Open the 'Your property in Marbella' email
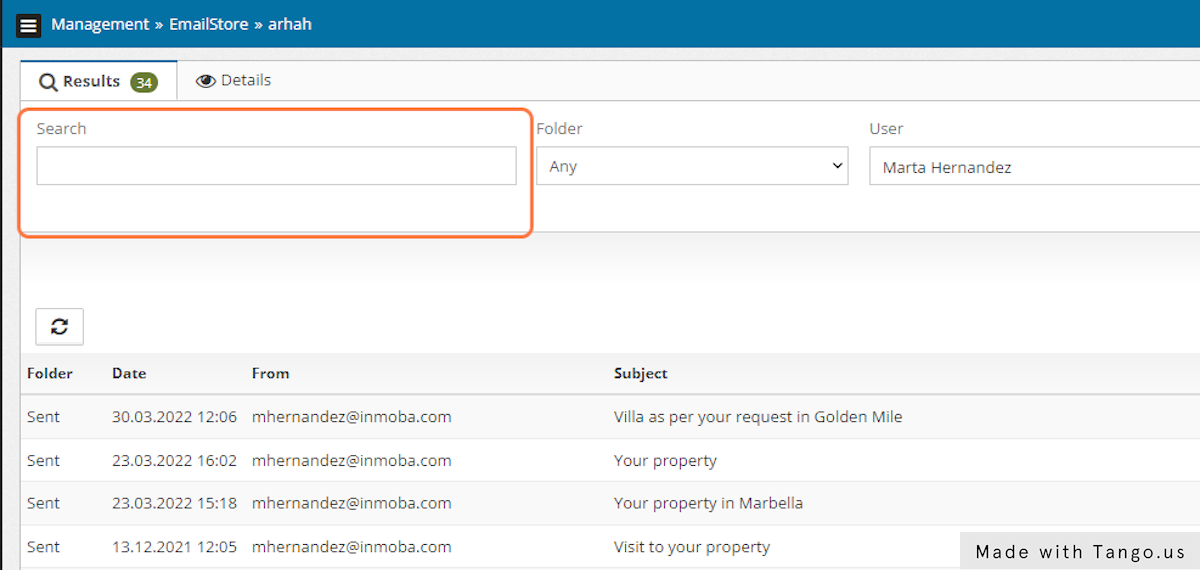 coord(708,503)
